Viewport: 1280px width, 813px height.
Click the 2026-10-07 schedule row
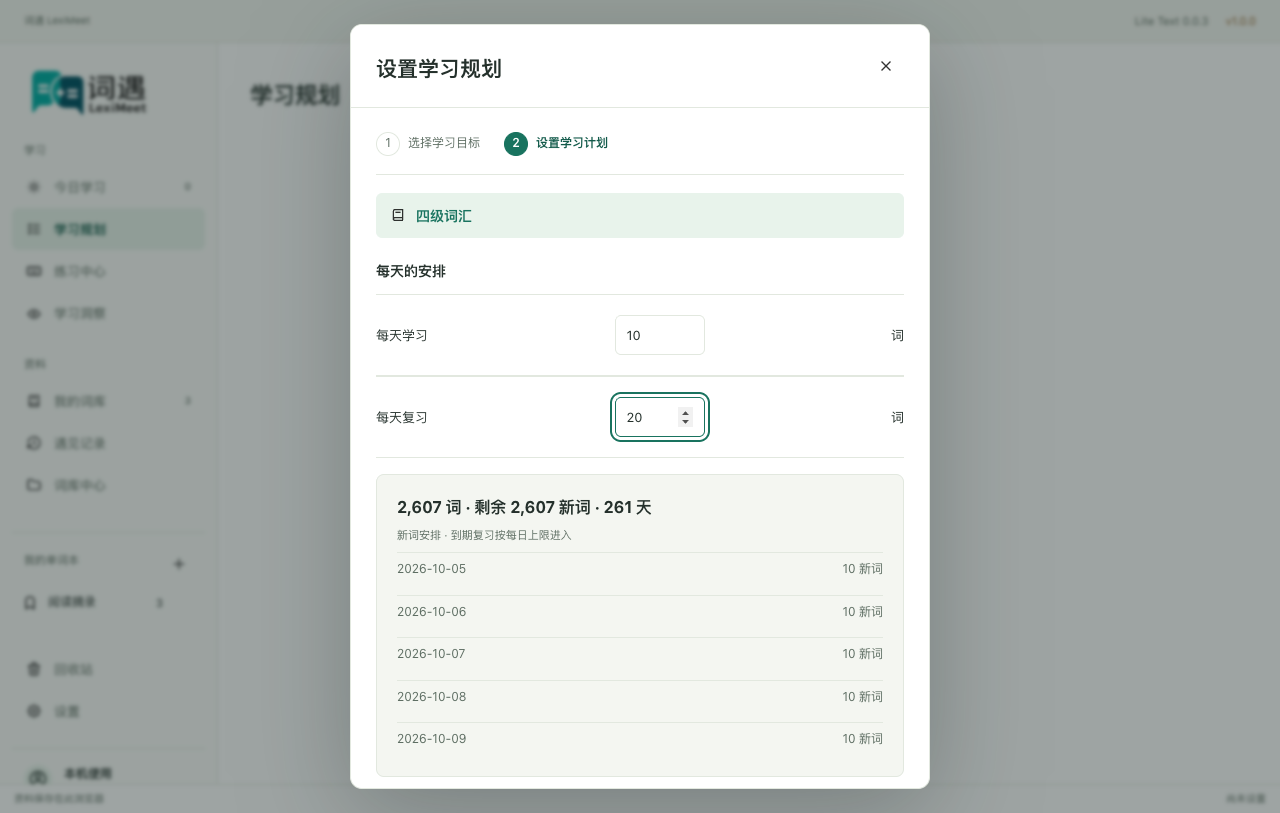(x=640, y=654)
